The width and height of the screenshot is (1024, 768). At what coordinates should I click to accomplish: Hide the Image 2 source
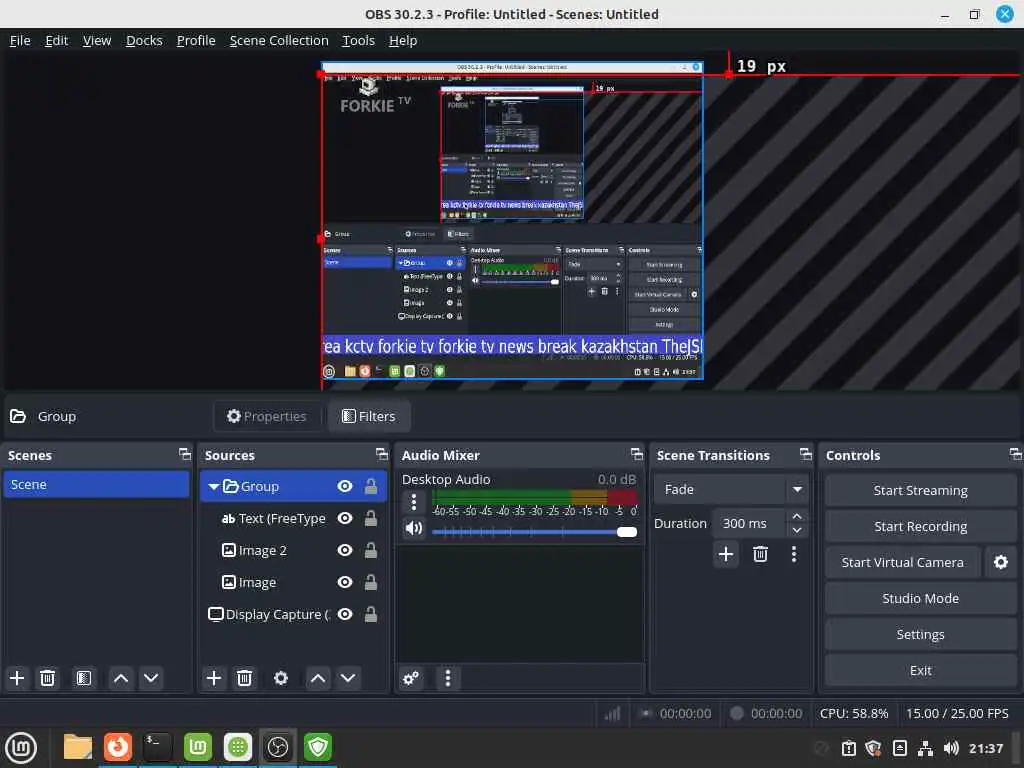tap(345, 550)
